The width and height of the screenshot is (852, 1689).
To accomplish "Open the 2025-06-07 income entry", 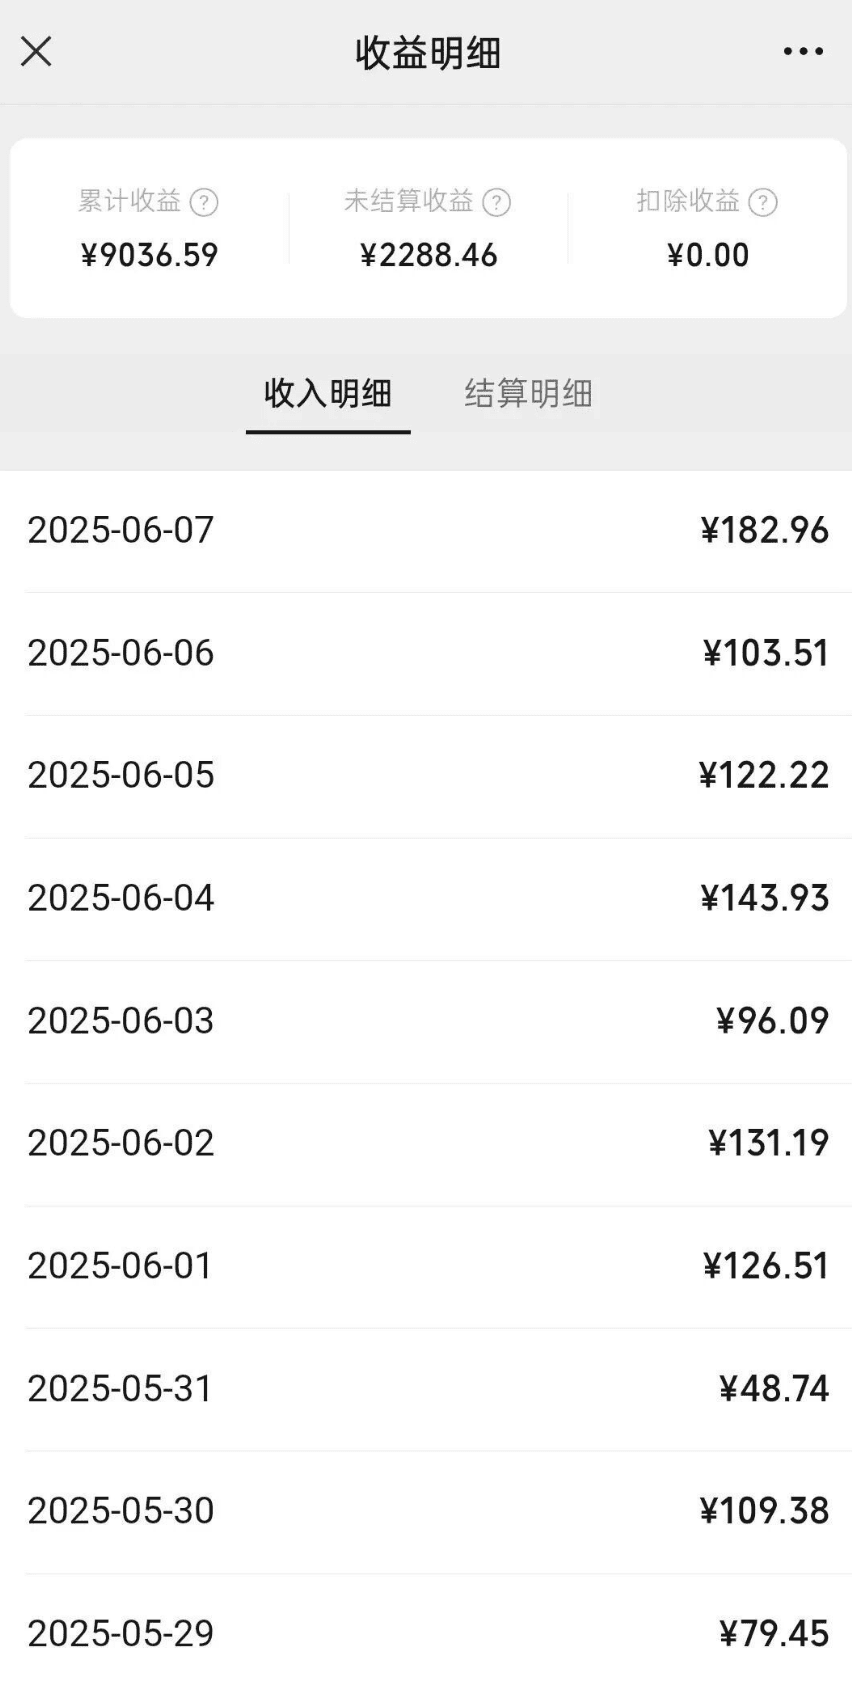I will pyautogui.click(x=426, y=530).
